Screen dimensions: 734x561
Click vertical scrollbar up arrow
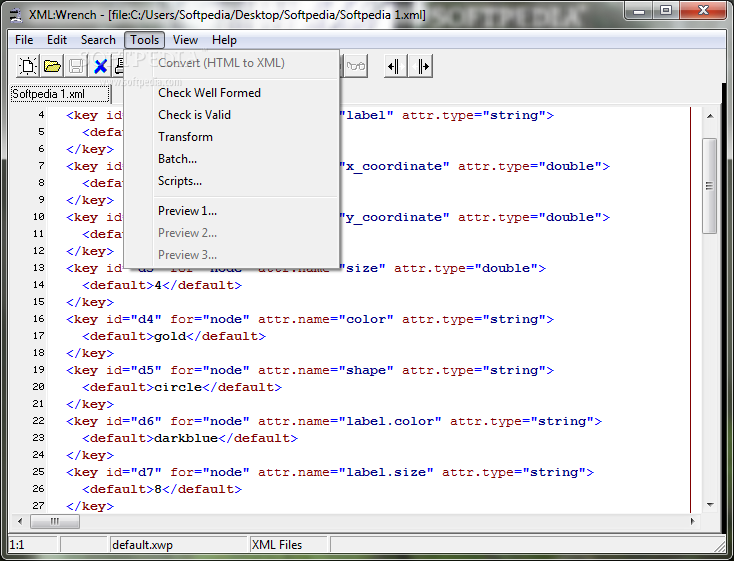710,116
